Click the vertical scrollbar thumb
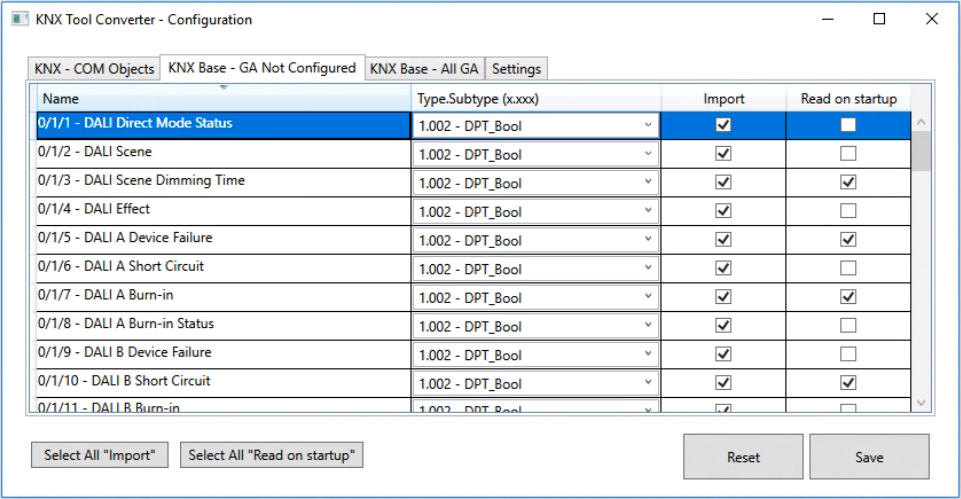This screenshot has height=499, width=961. 921,152
